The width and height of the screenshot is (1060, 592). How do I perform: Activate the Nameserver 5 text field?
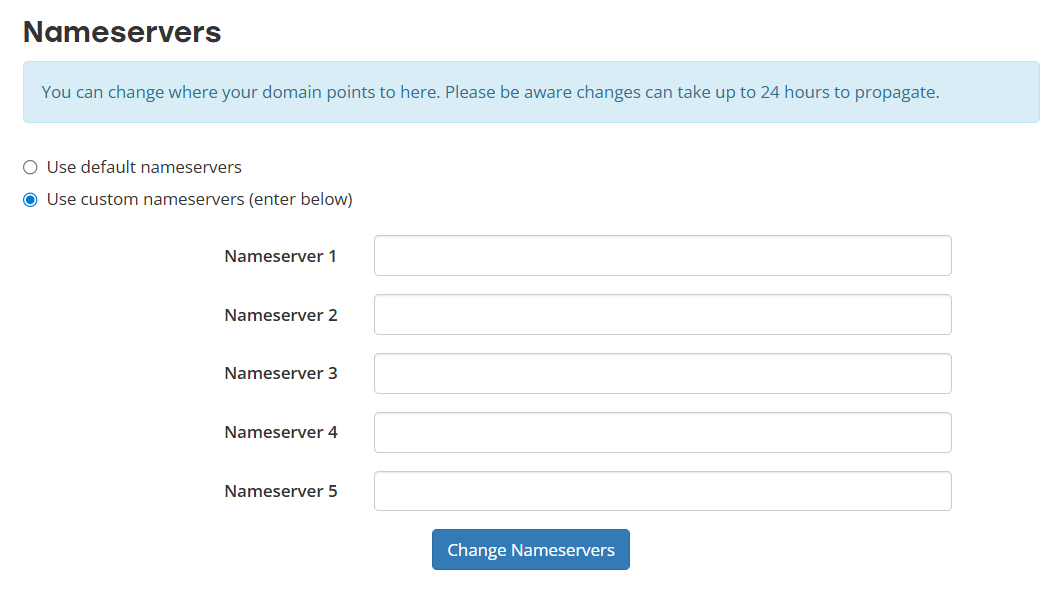click(x=662, y=492)
